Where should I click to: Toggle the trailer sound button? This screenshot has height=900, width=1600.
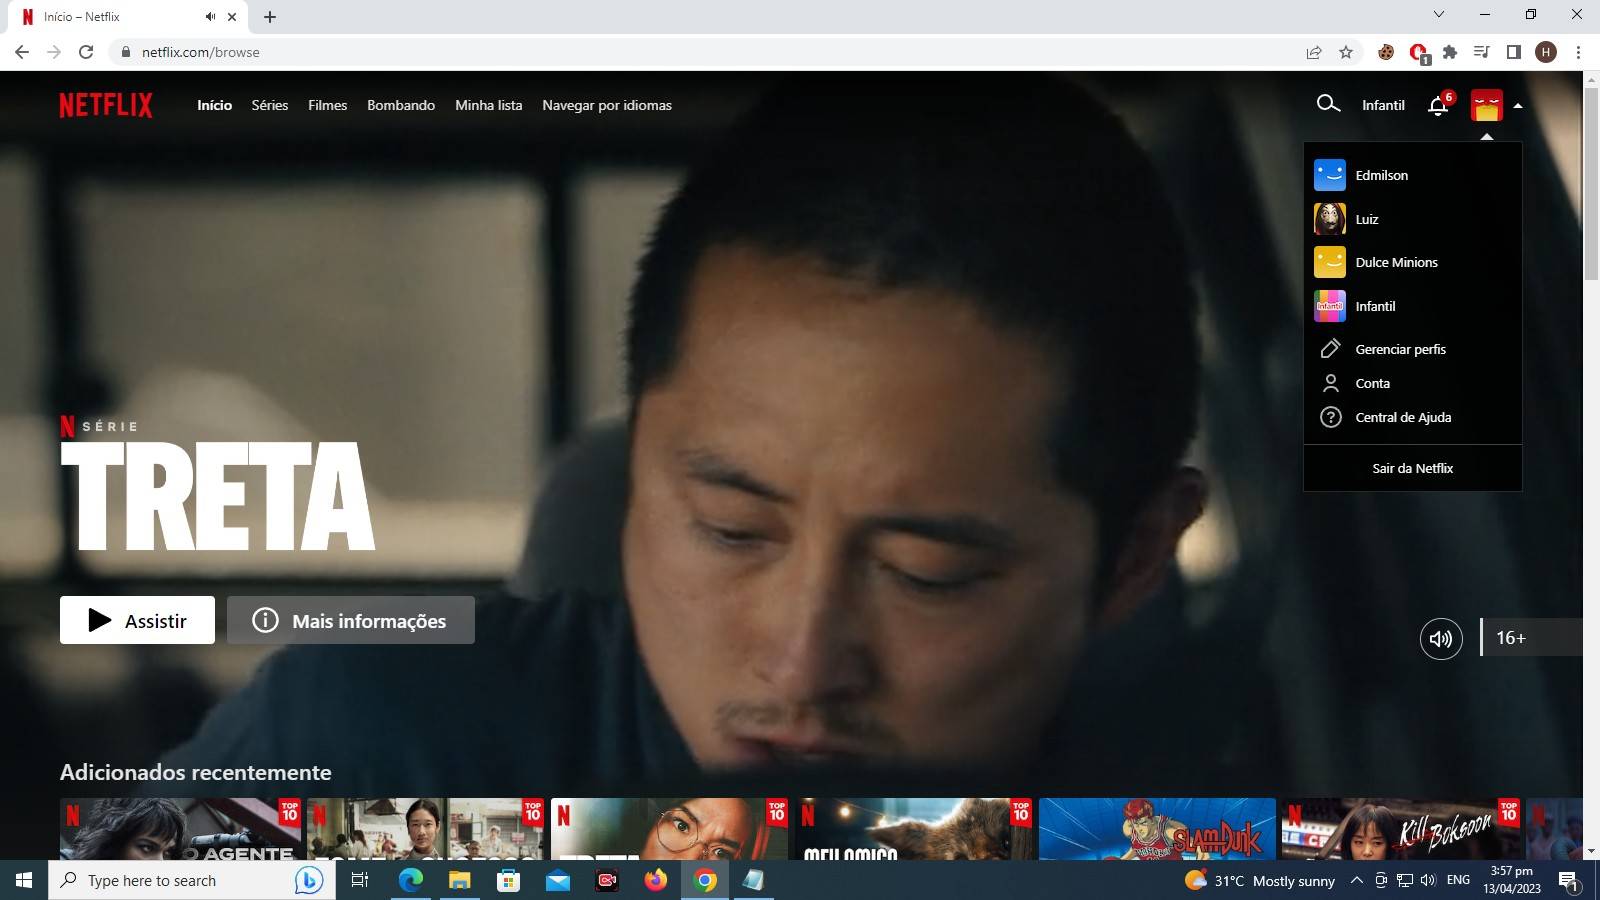point(1441,638)
